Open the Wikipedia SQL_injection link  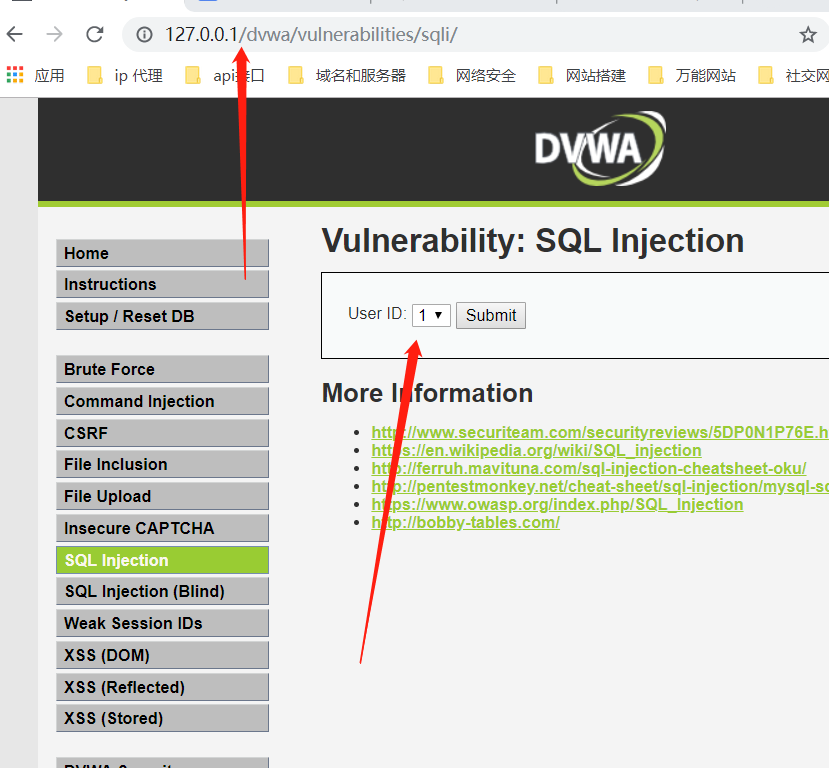point(536,450)
